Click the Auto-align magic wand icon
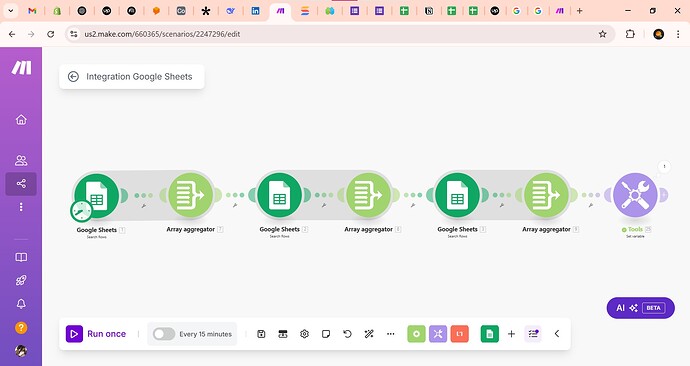 pos(369,334)
